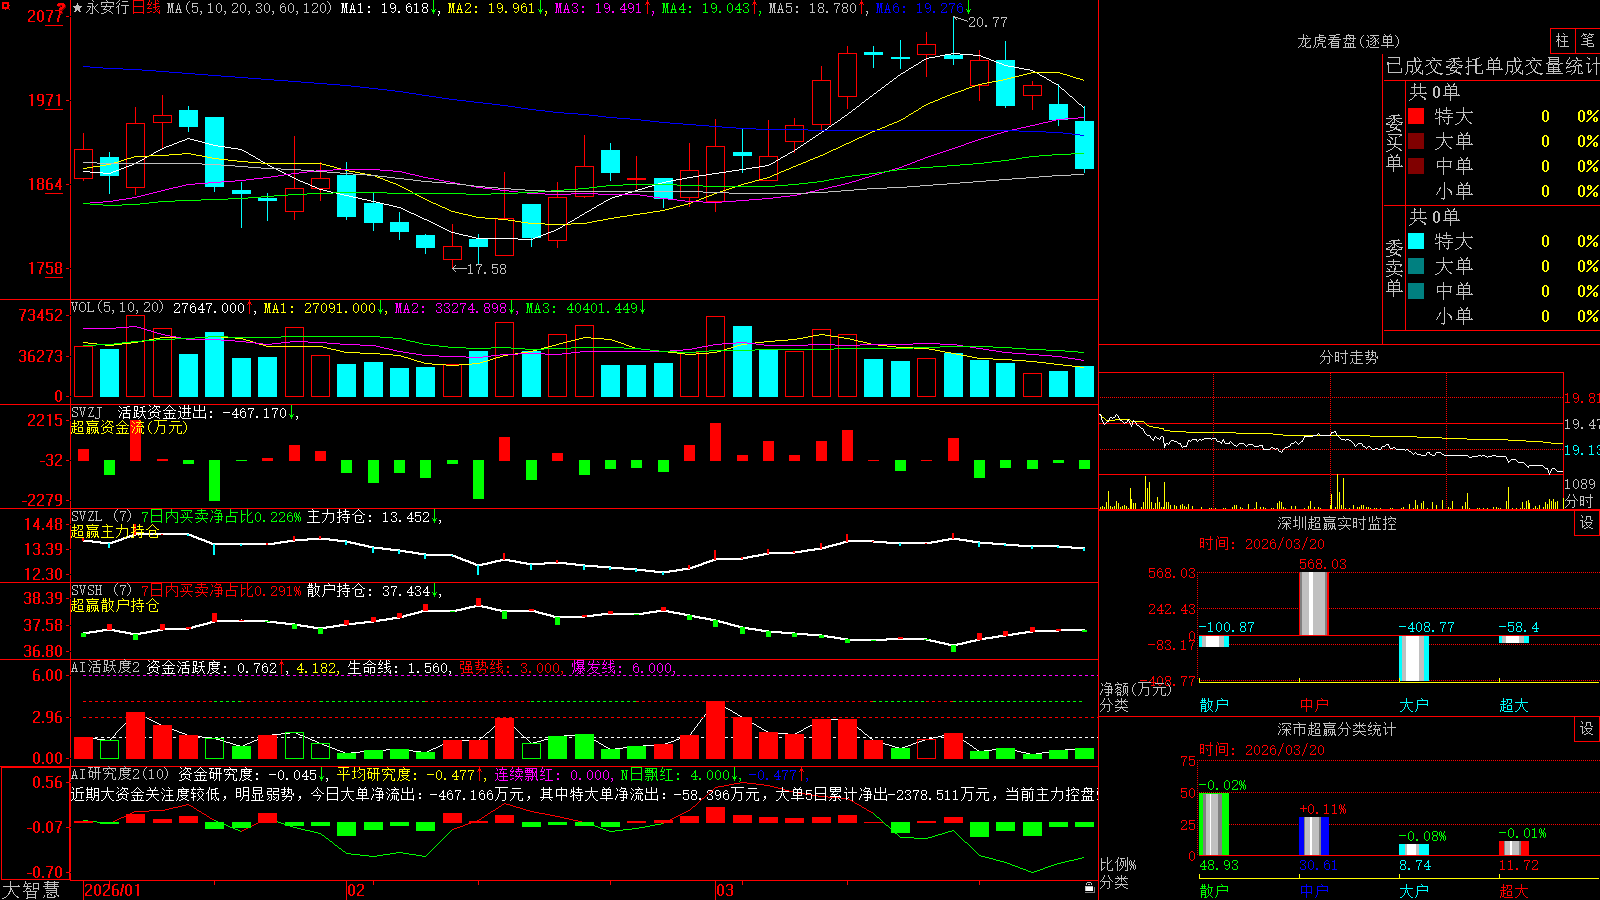Jump to the 02 month timeline marker
This screenshot has height=900, width=1600.
355,890
